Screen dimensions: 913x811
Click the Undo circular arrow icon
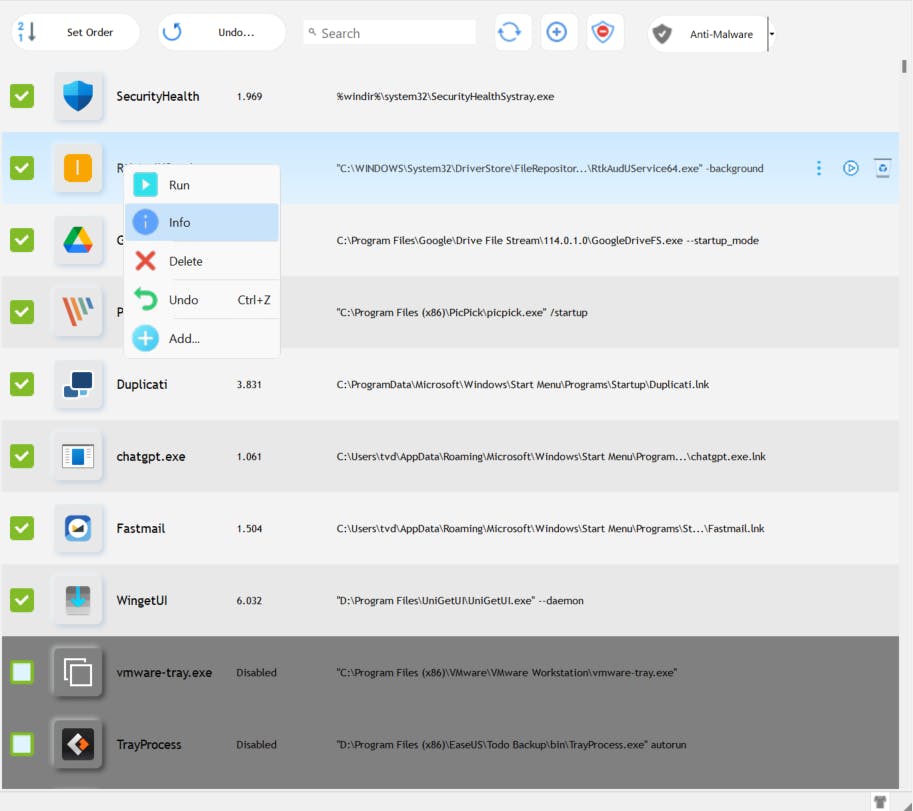(x=172, y=31)
